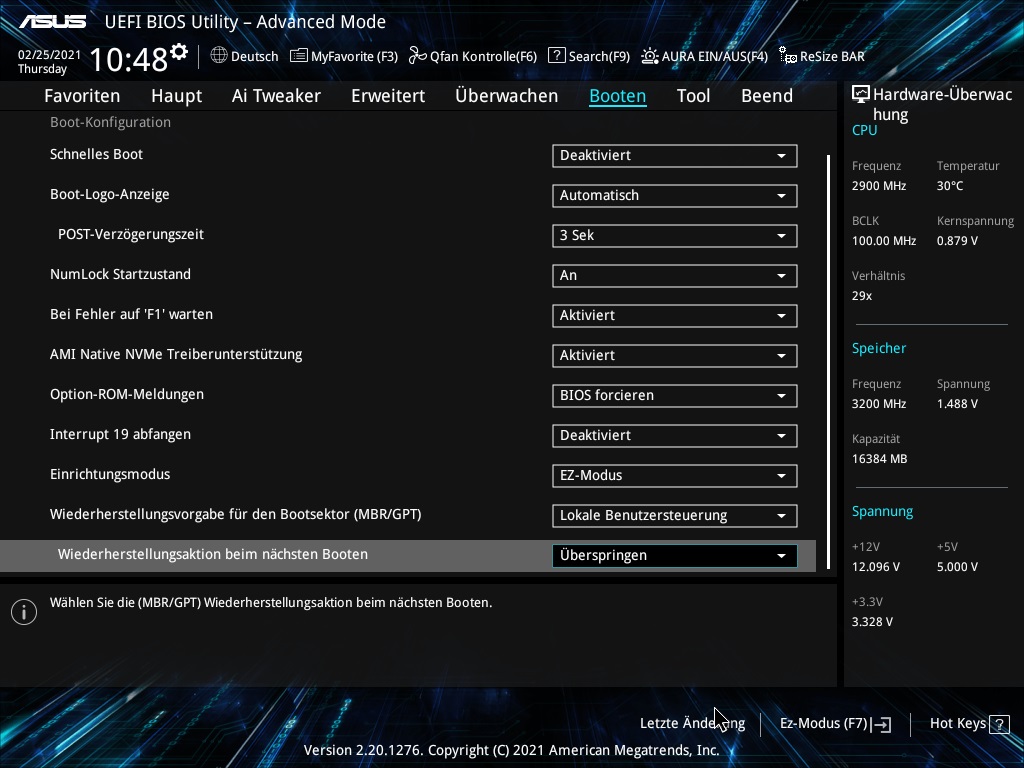The height and width of the screenshot is (768, 1024).
Task: Open the Tool tab
Action: point(693,96)
